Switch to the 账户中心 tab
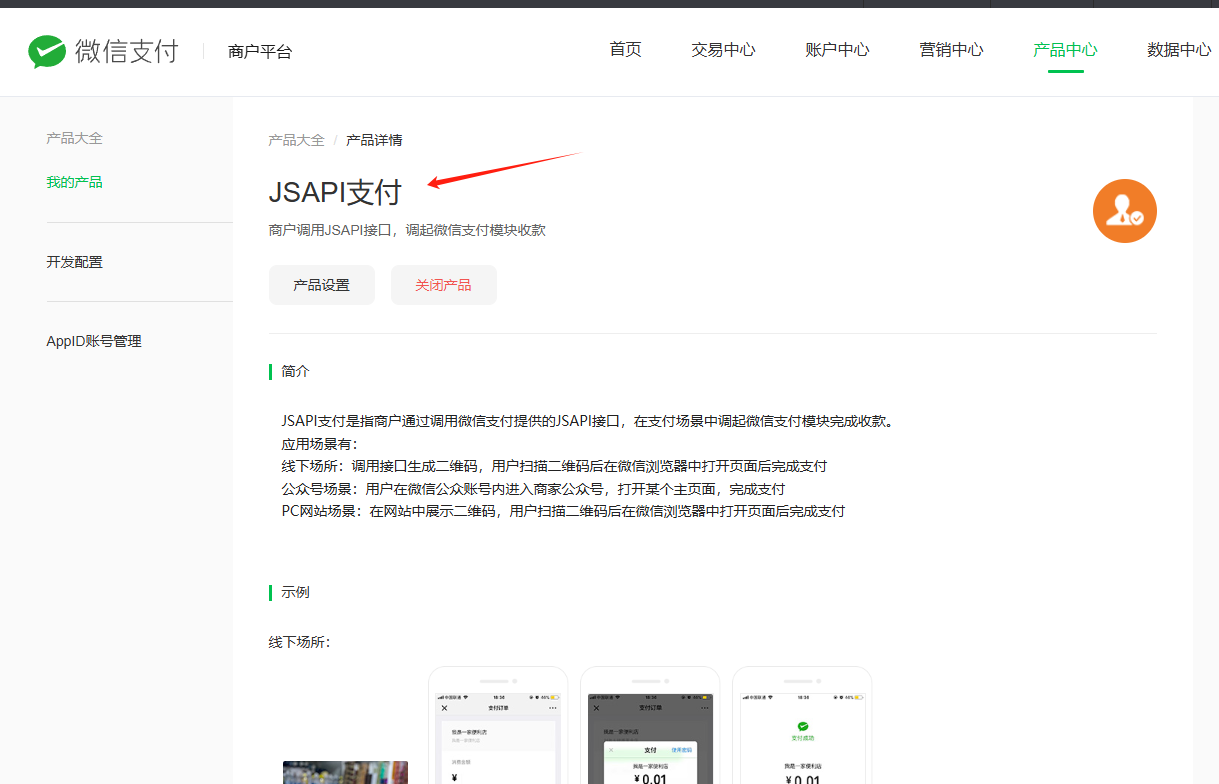Screen dimensions: 1219x784 [x=837, y=50]
